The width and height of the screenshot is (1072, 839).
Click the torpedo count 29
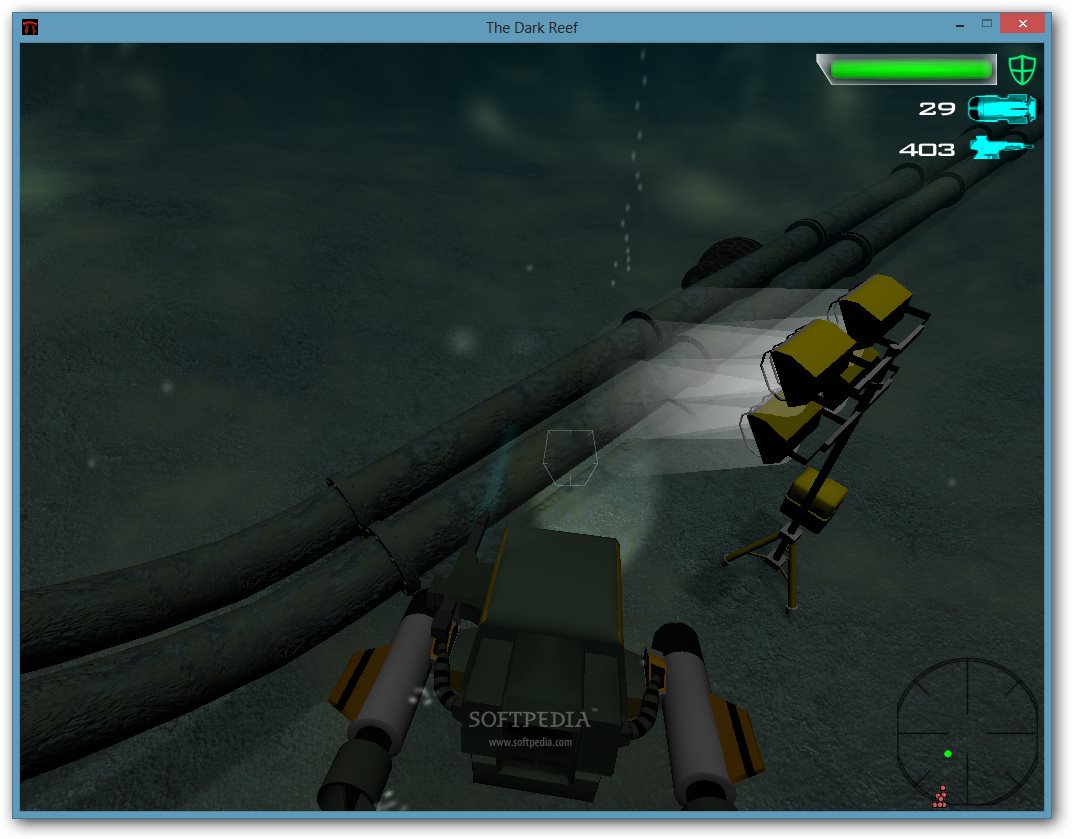(x=937, y=108)
